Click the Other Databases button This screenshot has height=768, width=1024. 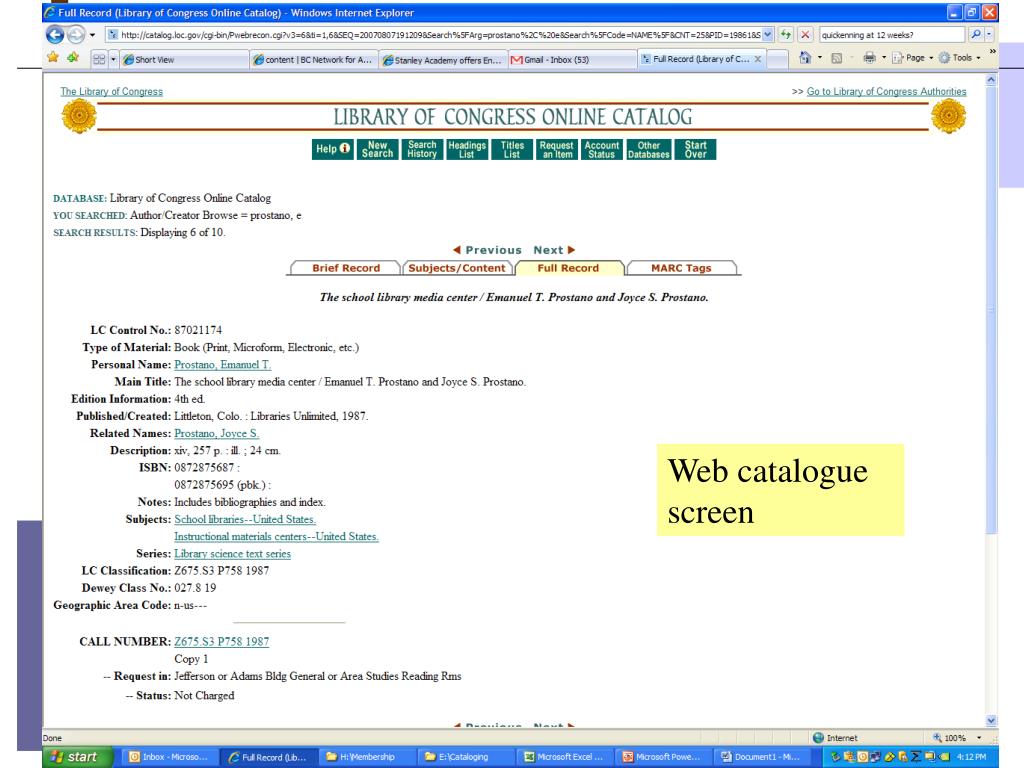[648, 149]
